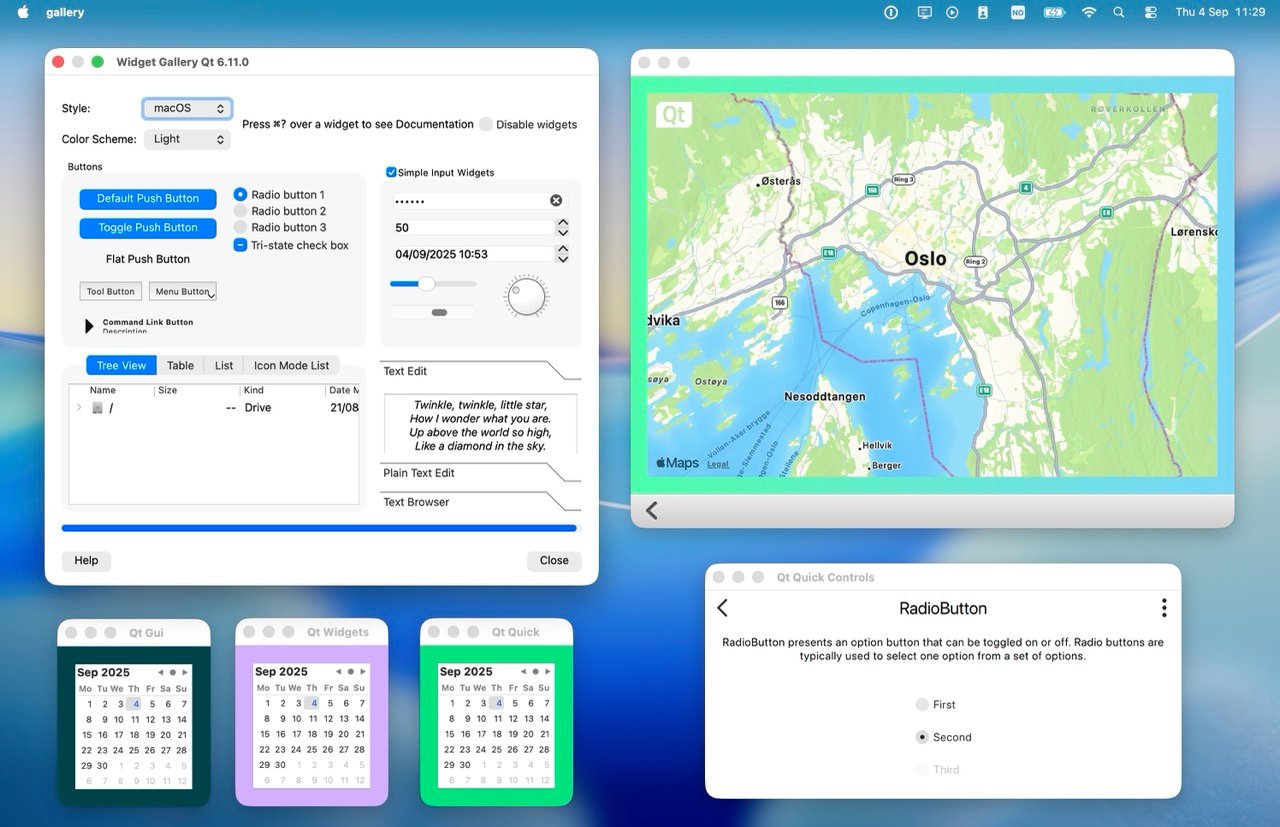This screenshot has height=827, width=1280.
Task: Toggle the Tri-state check box
Action: [x=239, y=245]
